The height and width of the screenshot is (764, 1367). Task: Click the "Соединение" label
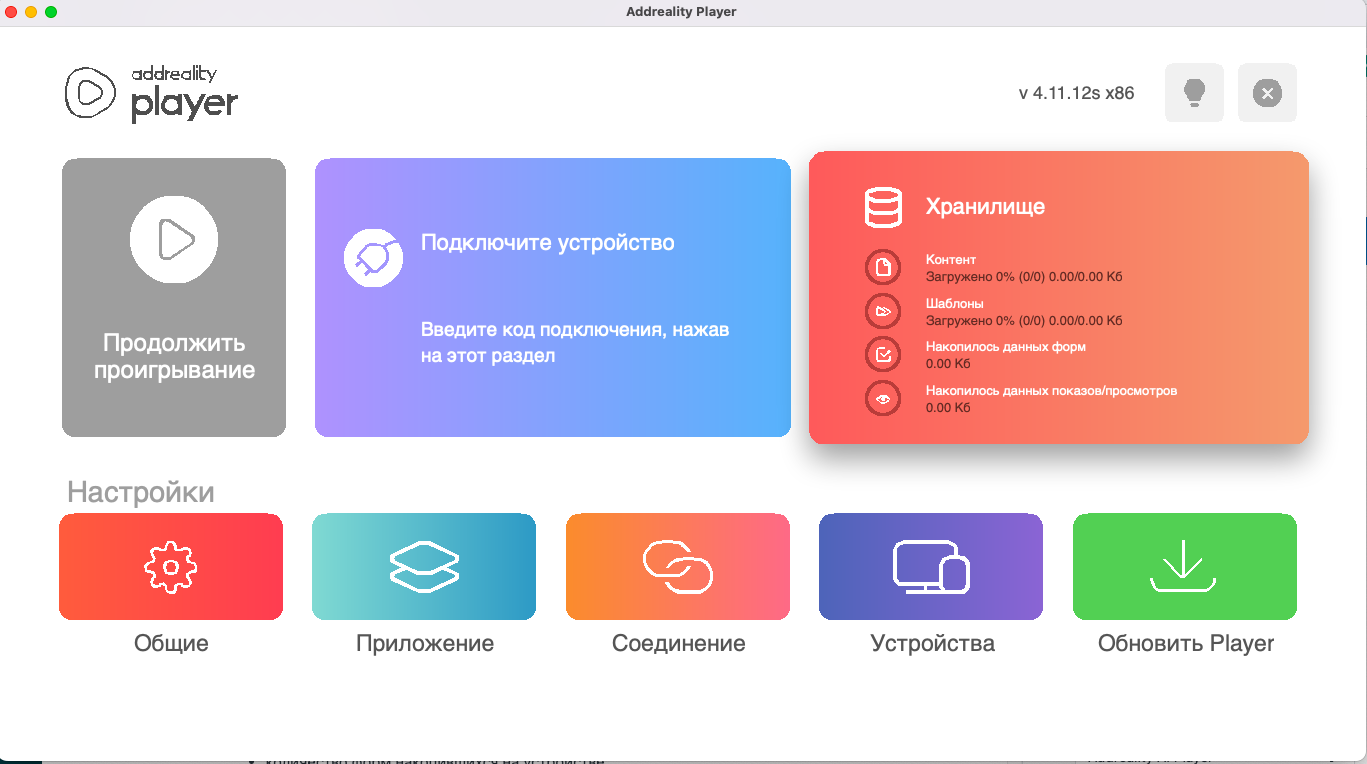click(679, 643)
